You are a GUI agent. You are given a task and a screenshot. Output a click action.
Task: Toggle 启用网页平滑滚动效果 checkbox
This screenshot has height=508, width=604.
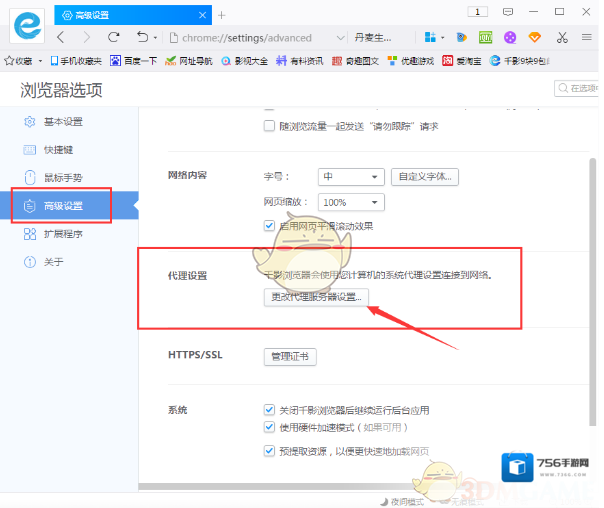(x=269, y=226)
